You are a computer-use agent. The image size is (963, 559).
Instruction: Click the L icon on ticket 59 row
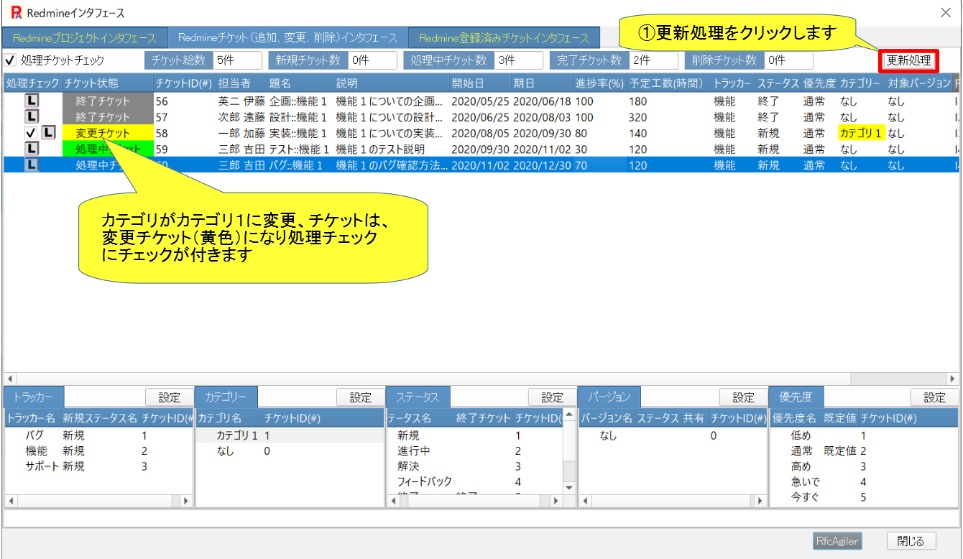click(31, 149)
